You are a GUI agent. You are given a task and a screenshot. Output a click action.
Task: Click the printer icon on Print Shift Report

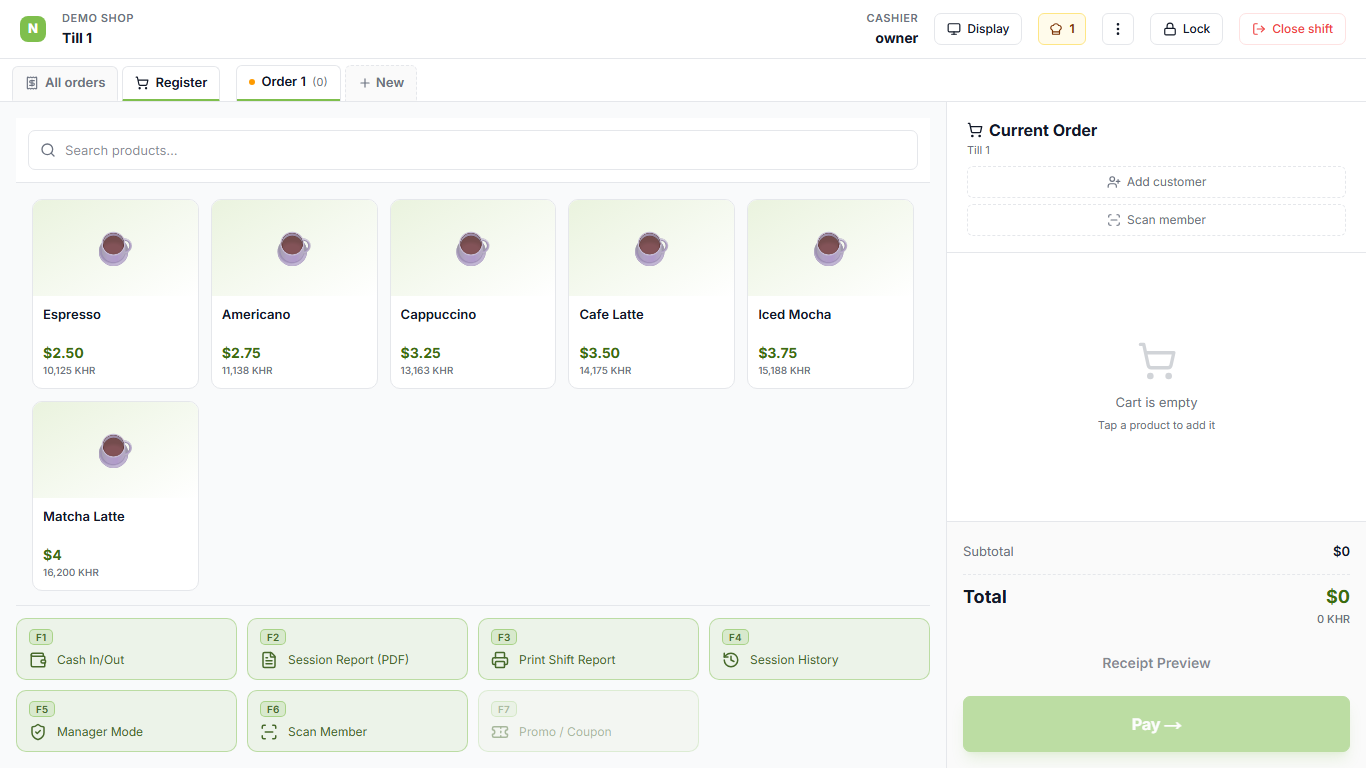click(500, 660)
